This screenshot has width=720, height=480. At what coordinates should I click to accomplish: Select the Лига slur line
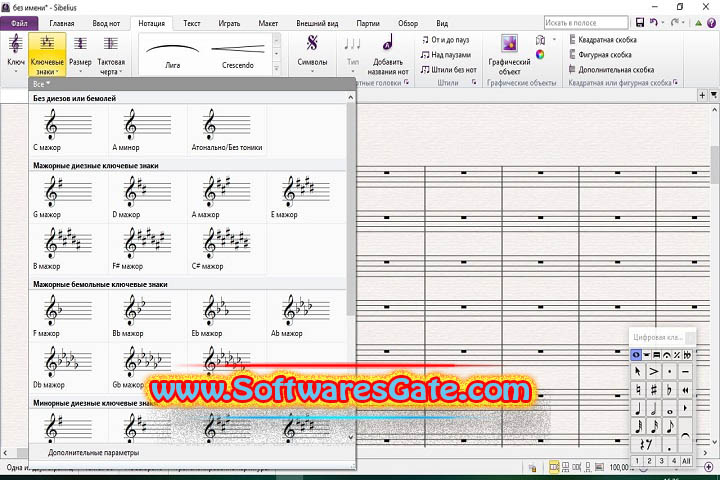coord(173,54)
